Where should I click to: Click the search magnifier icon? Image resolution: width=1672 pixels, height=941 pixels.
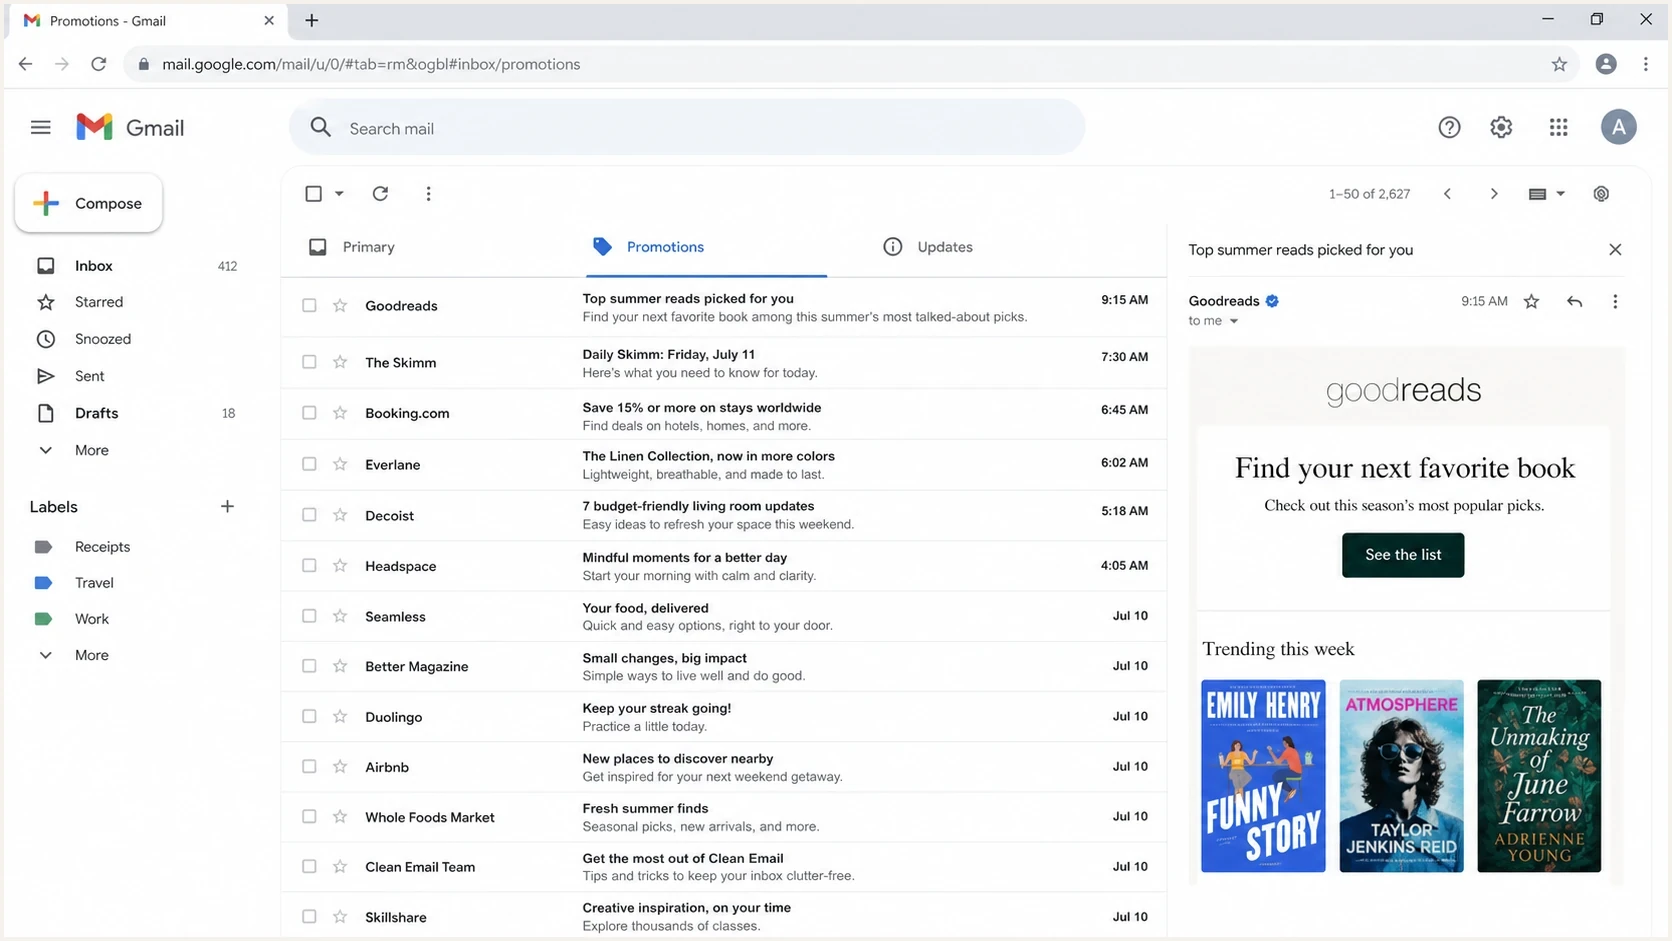click(320, 127)
